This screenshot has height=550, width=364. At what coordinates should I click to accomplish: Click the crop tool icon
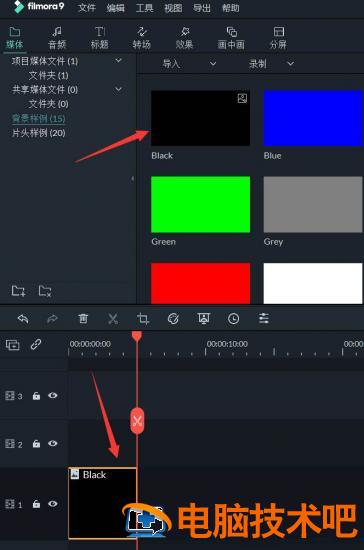click(143, 319)
